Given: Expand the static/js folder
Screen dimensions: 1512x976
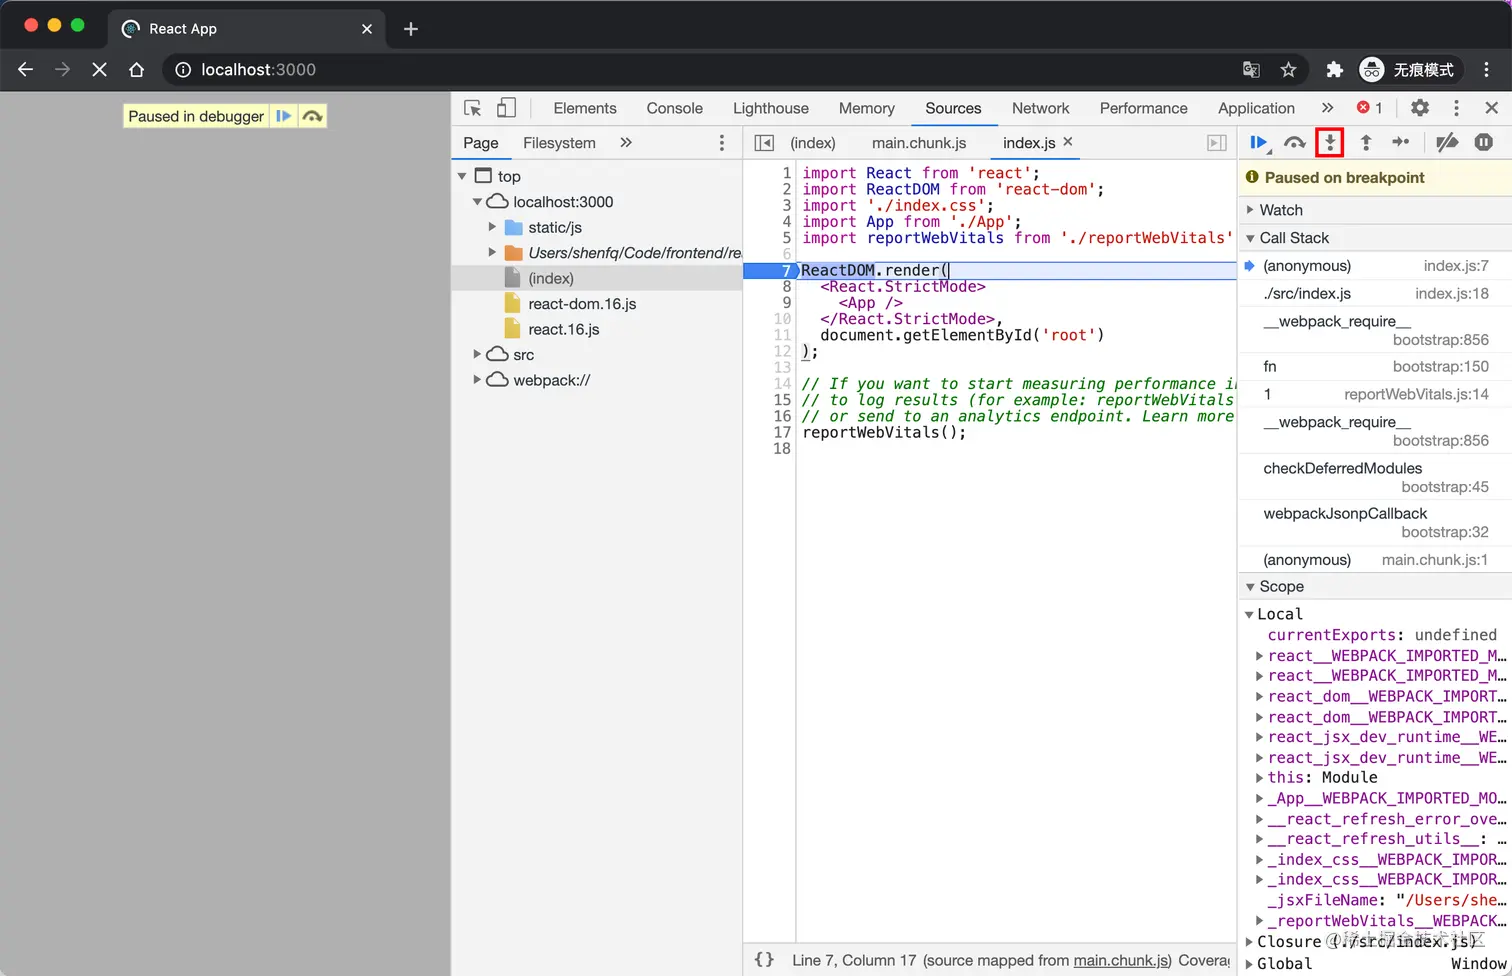Looking at the screenshot, I should point(492,227).
